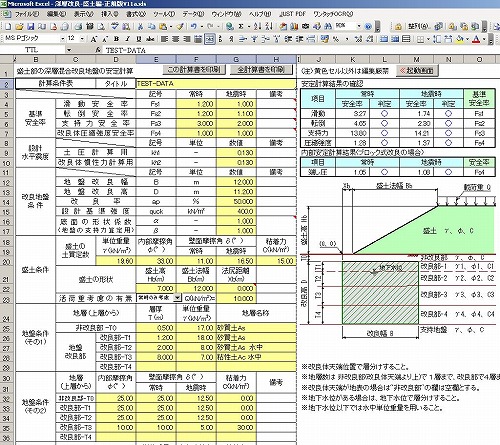This screenshot has width=500, height=445.
Task: Click the Print icon in the standard toolbar
Action: (x=78, y=26)
